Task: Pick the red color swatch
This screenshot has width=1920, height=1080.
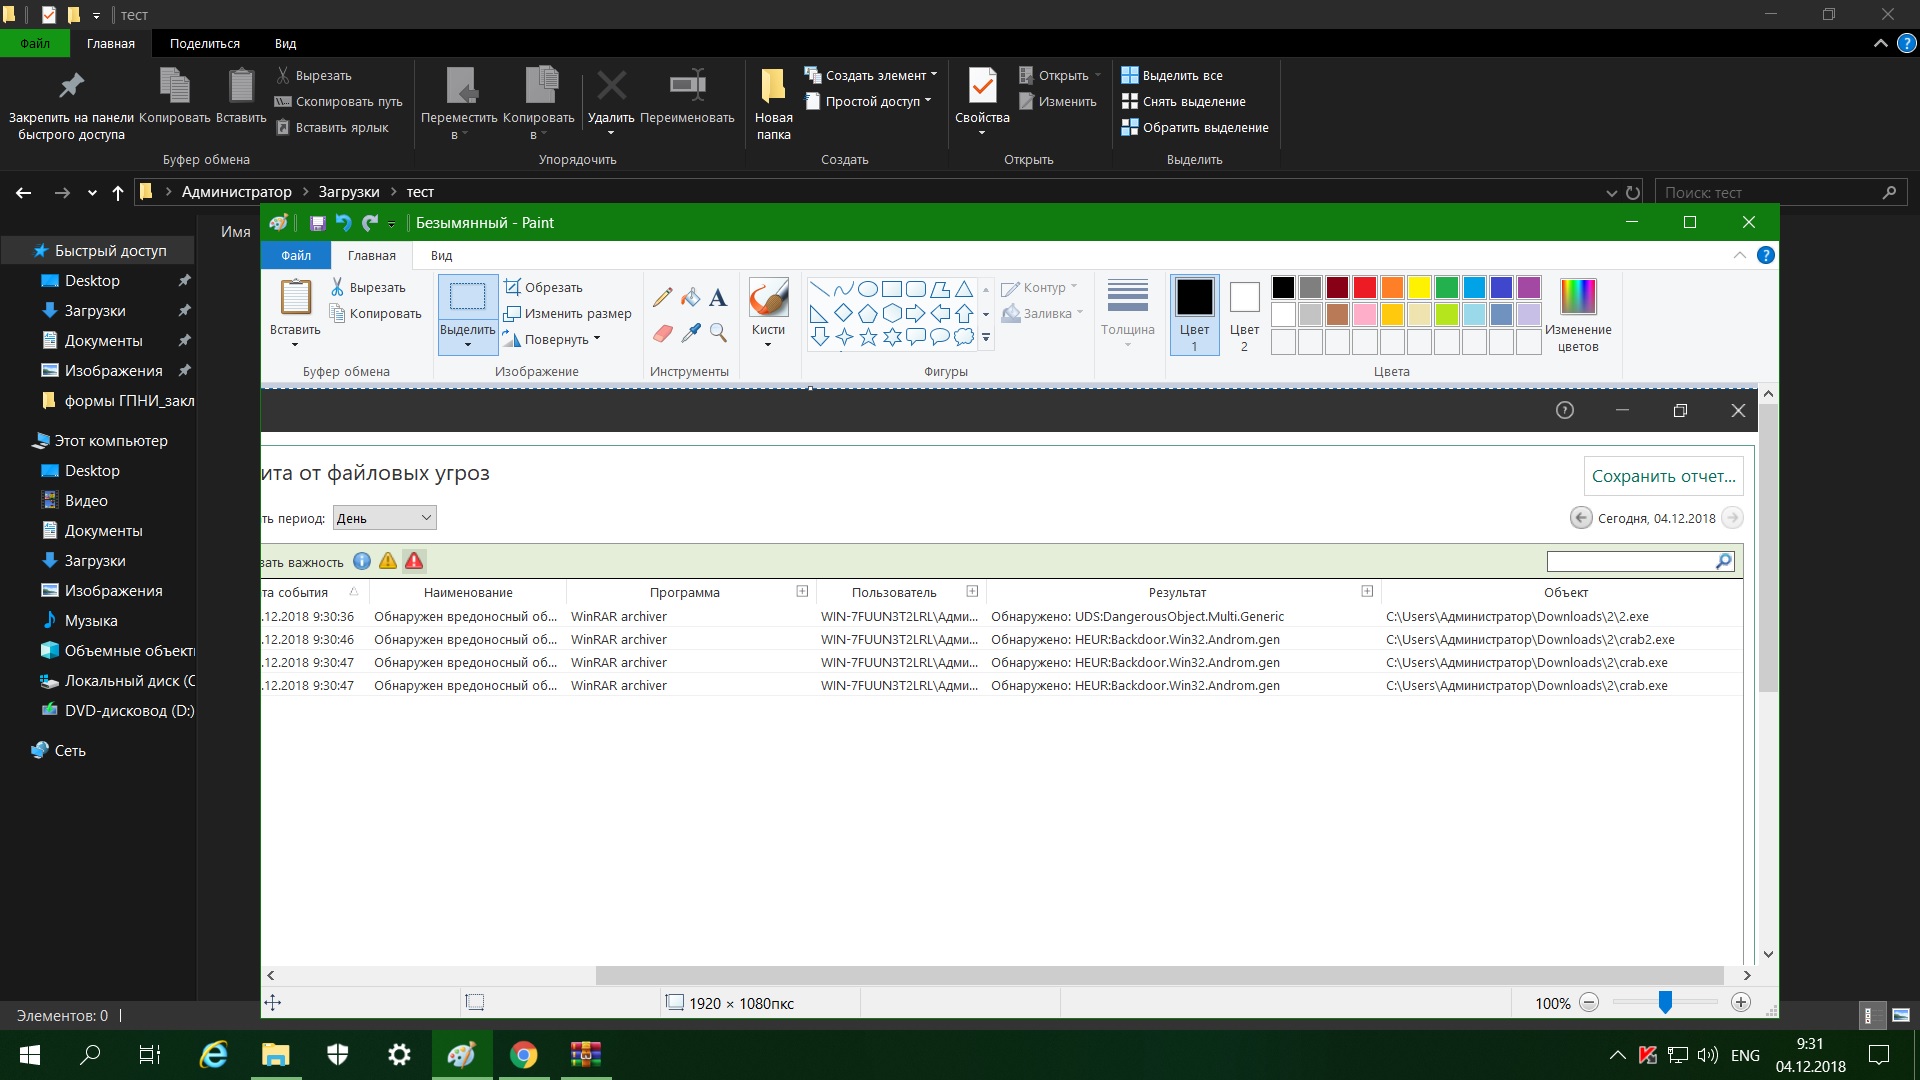Action: point(1365,288)
